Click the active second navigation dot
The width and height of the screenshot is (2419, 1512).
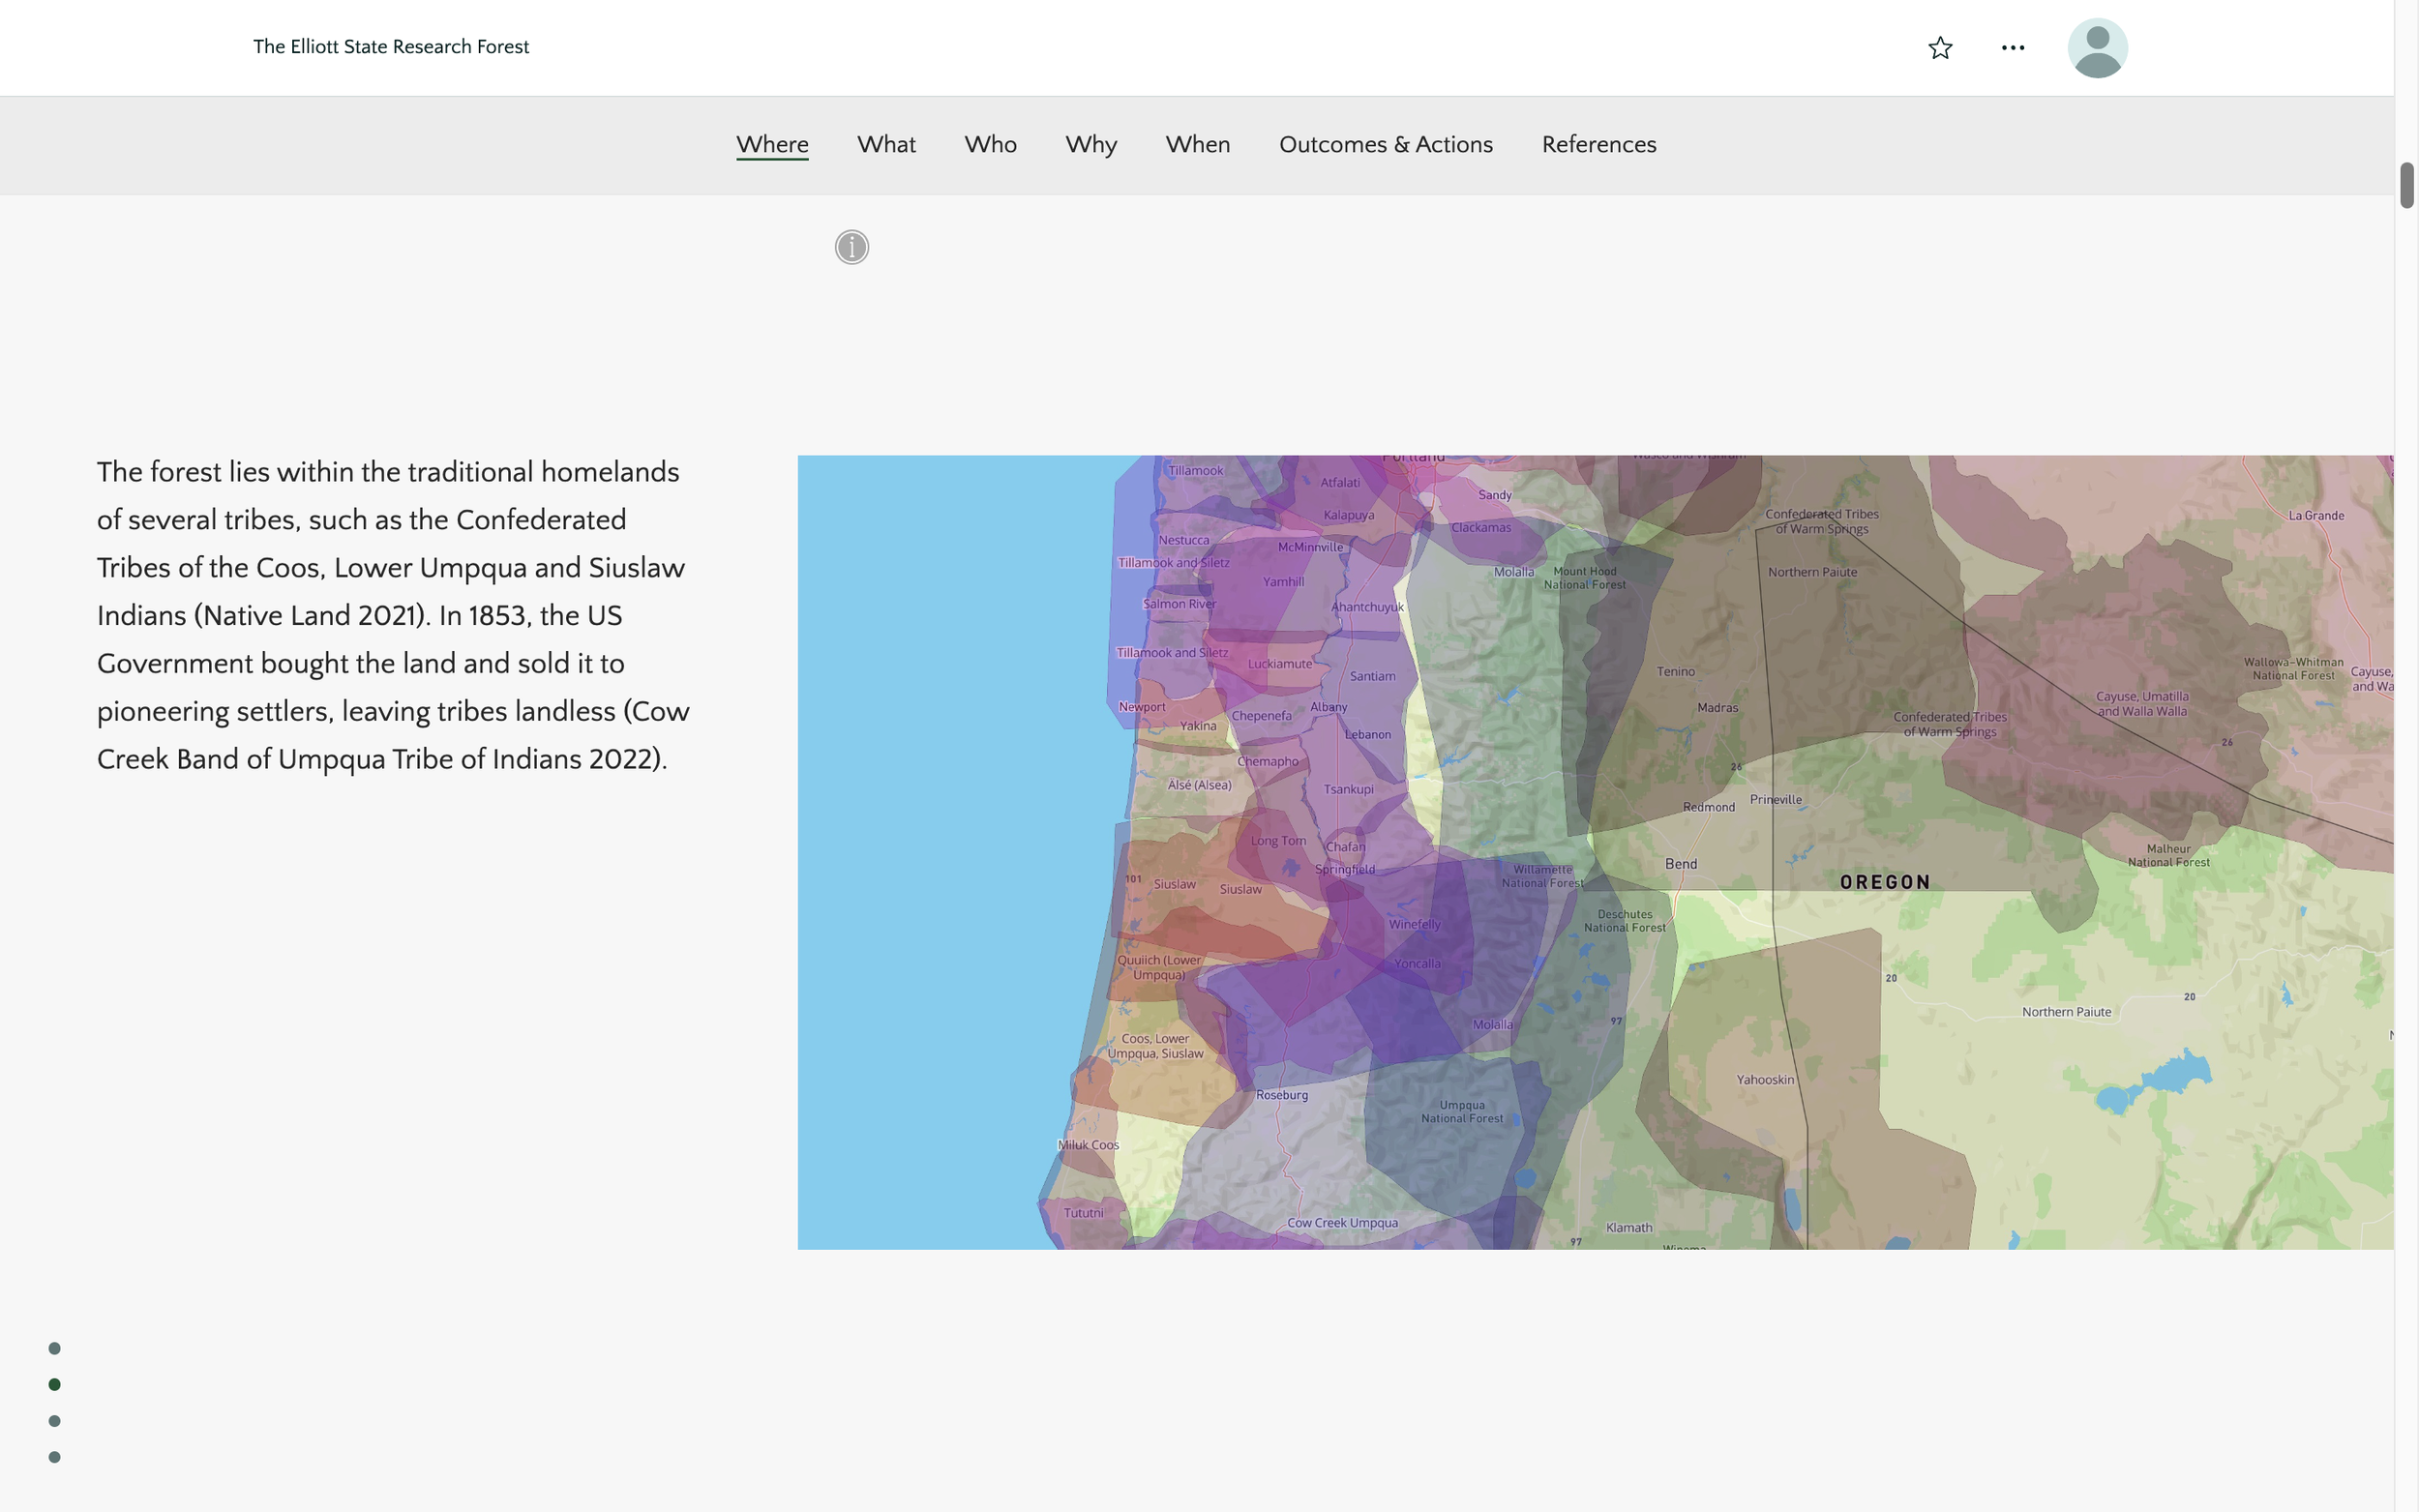(55, 1384)
